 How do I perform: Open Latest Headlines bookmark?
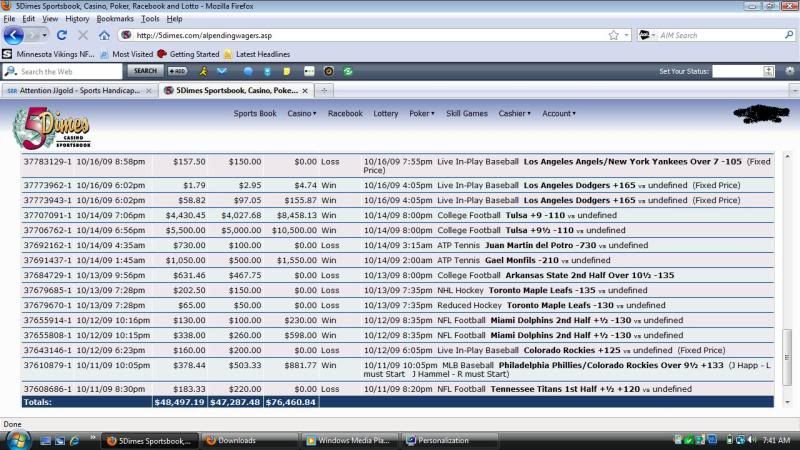(257, 54)
